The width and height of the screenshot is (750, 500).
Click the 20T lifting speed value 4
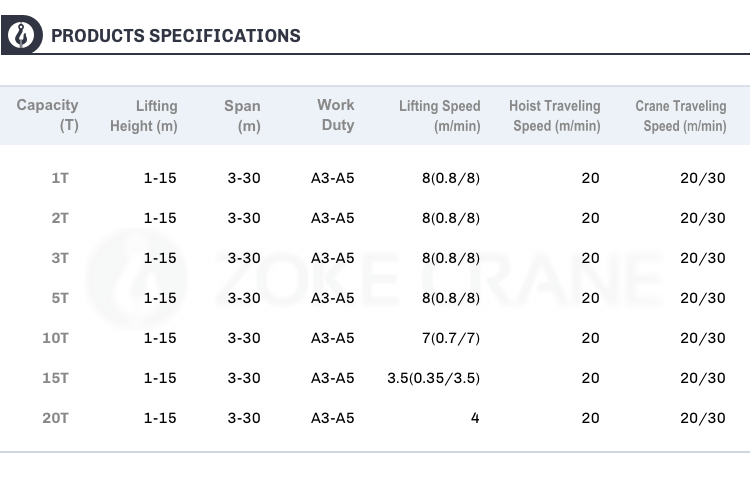(475, 418)
